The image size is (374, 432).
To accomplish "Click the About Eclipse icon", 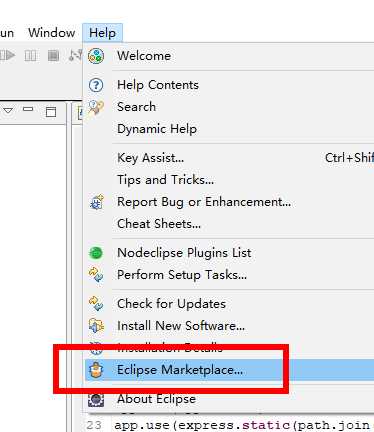I will tap(96, 400).
